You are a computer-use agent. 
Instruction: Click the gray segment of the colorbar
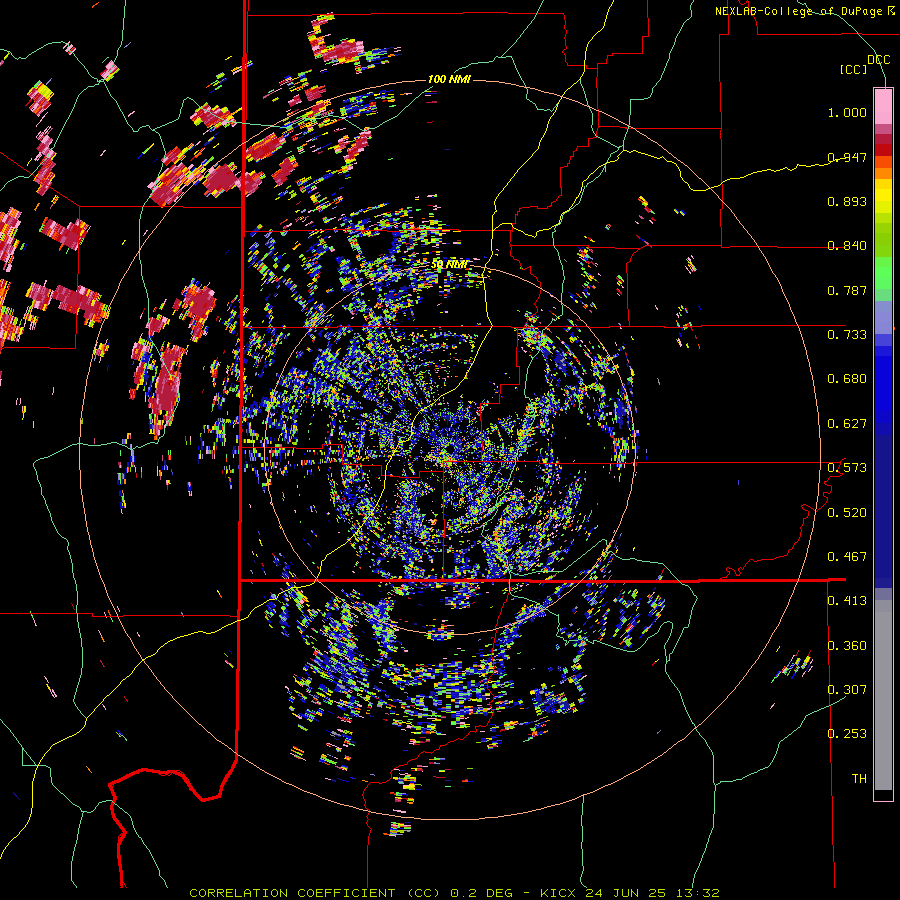click(883, 695)
